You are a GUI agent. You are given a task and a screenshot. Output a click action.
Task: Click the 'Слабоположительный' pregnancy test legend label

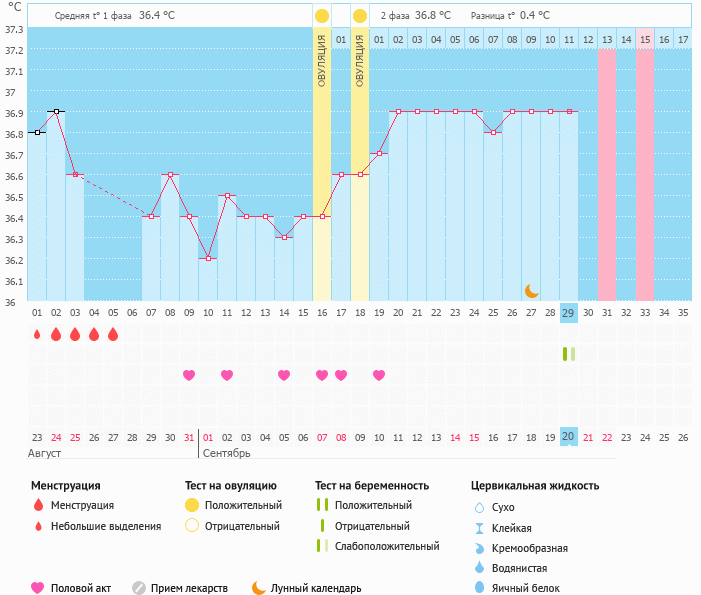(387, 546)
